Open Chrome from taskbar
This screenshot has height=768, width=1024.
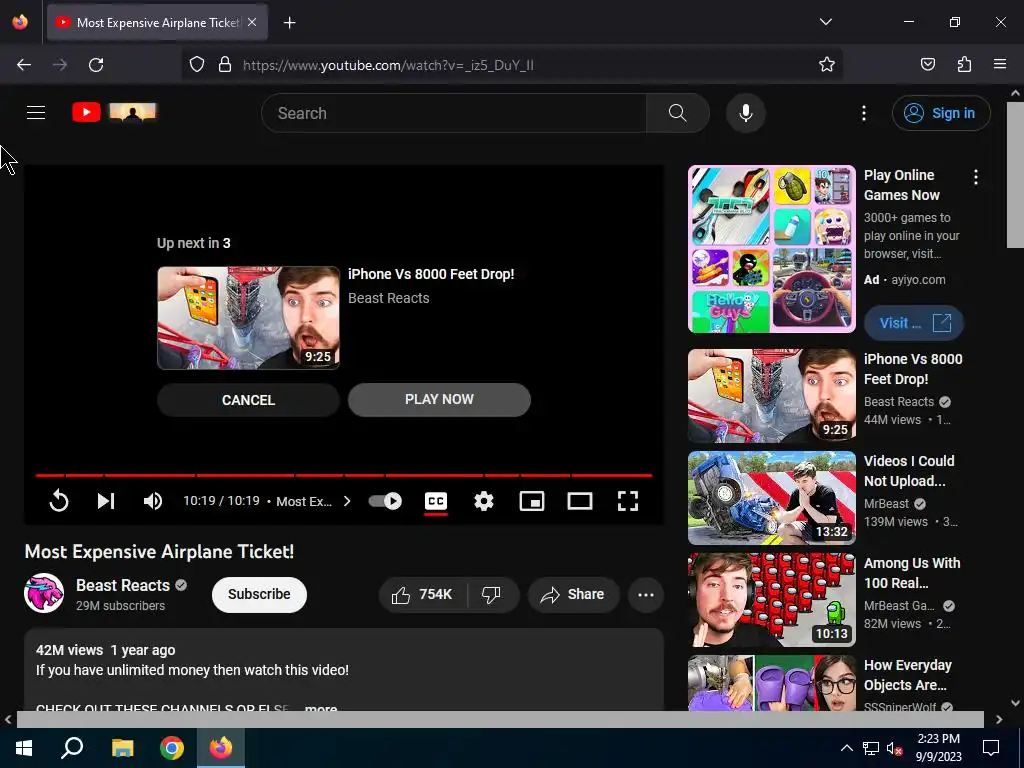coord(172,748)
